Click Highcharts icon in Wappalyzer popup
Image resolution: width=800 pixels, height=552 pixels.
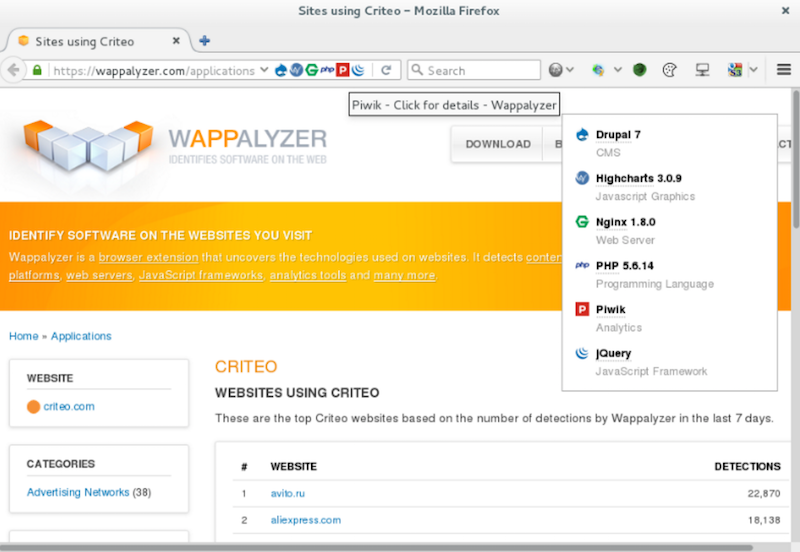582,178
